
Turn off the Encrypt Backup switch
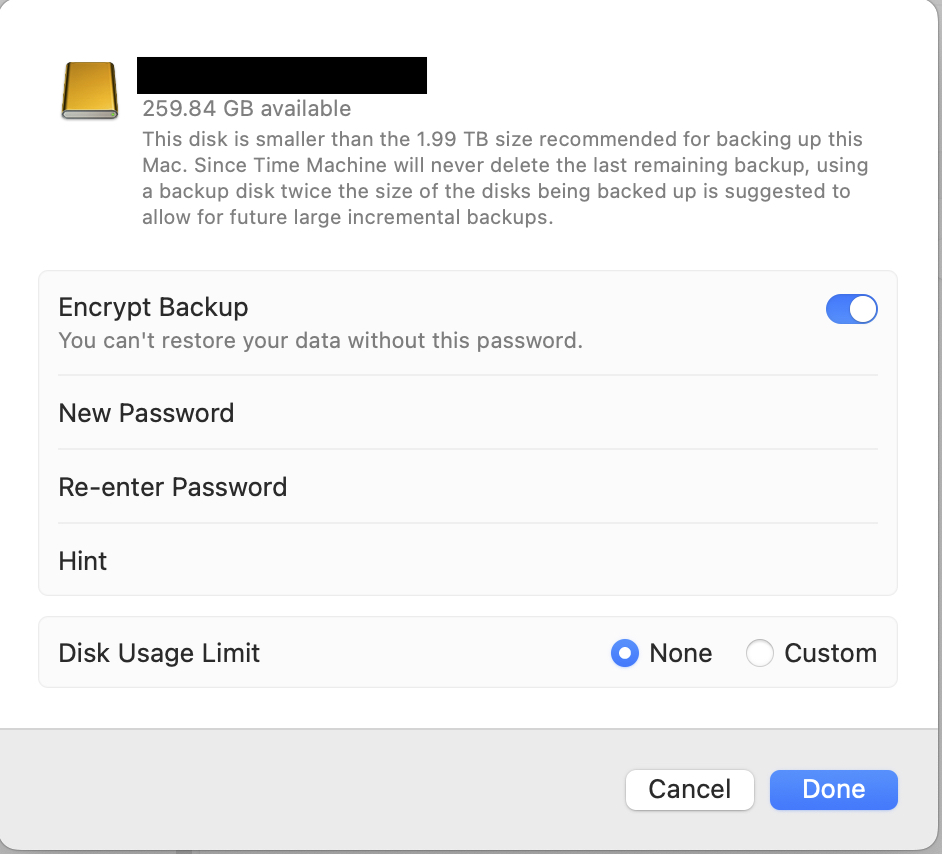pos(851,309)
